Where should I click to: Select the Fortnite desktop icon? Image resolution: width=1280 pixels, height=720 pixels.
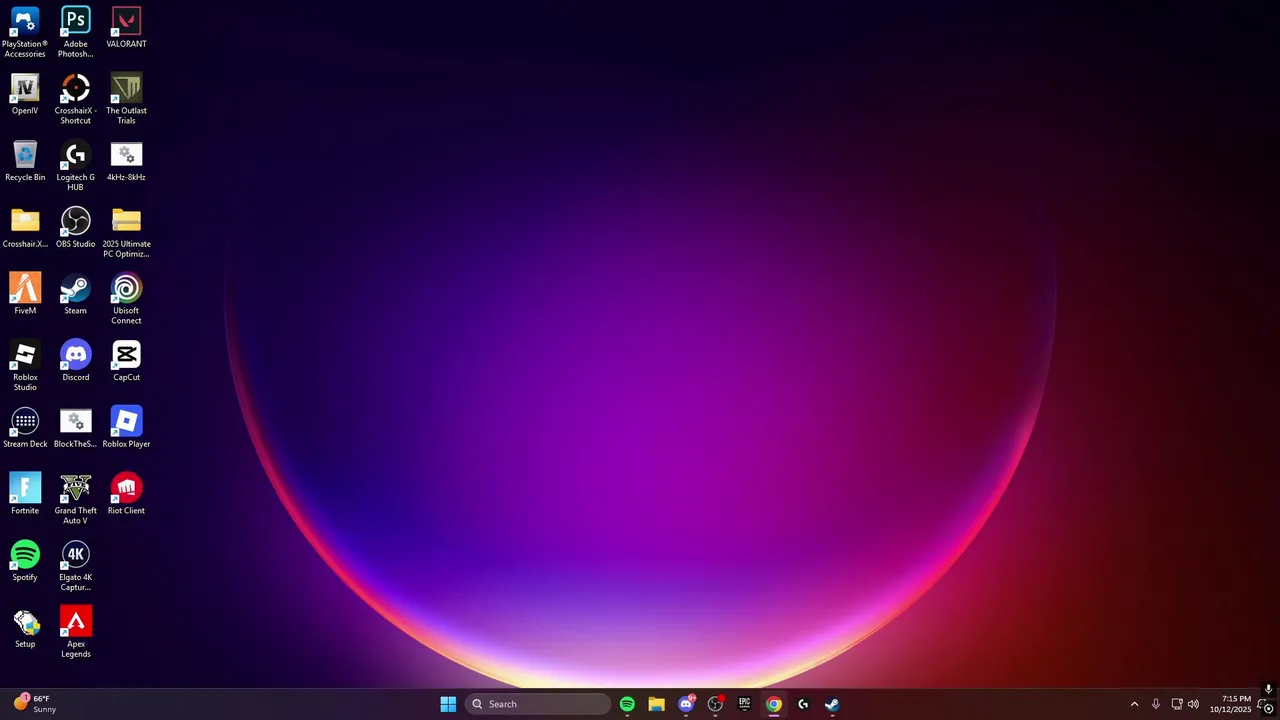point(25,494)
